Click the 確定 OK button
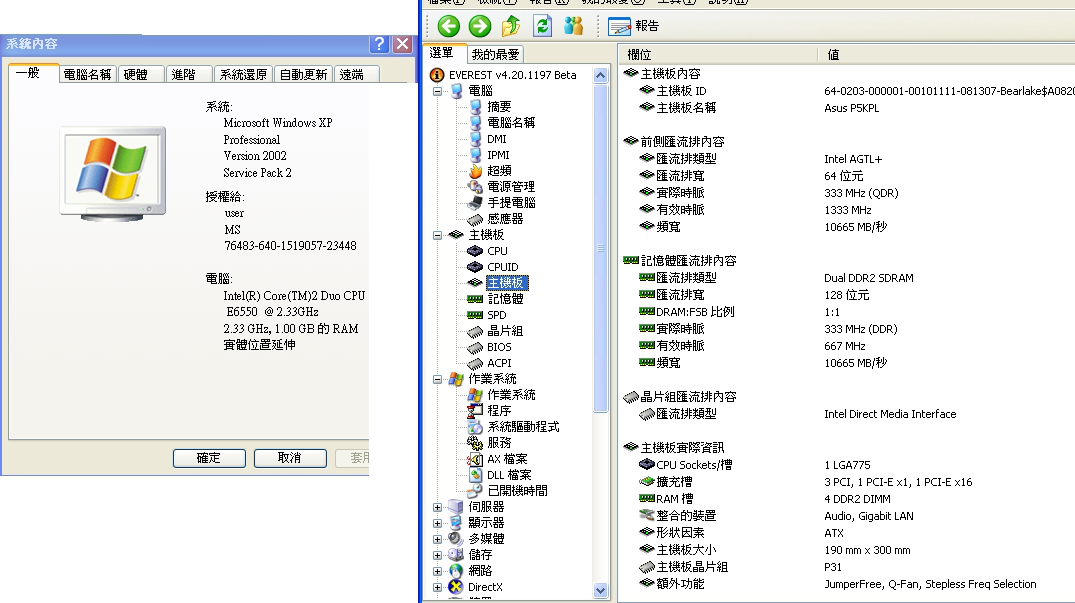 tap(209, 458)
